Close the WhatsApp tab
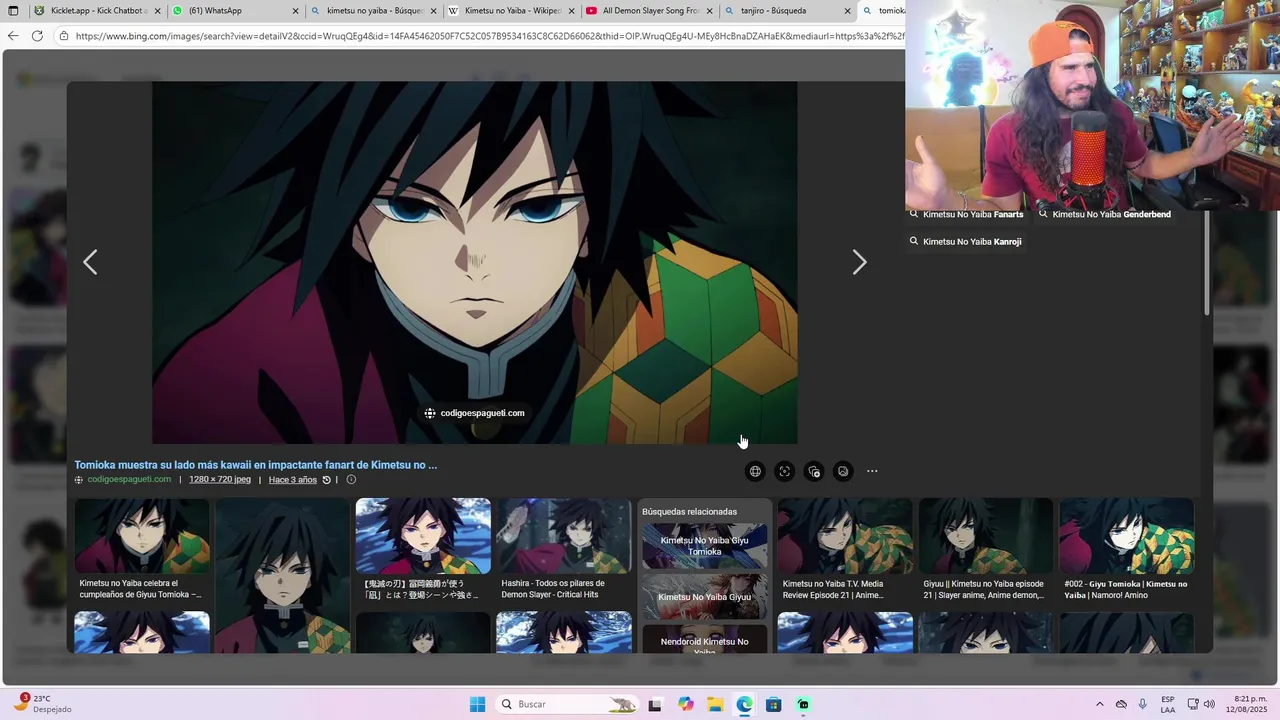 [295, 11]
